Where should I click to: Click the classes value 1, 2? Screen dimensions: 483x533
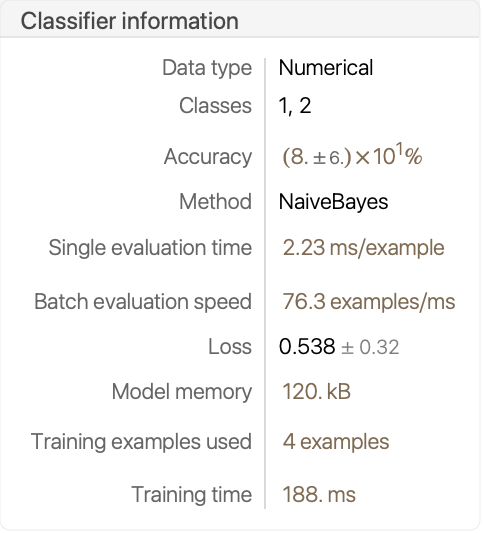pos(295,105)
